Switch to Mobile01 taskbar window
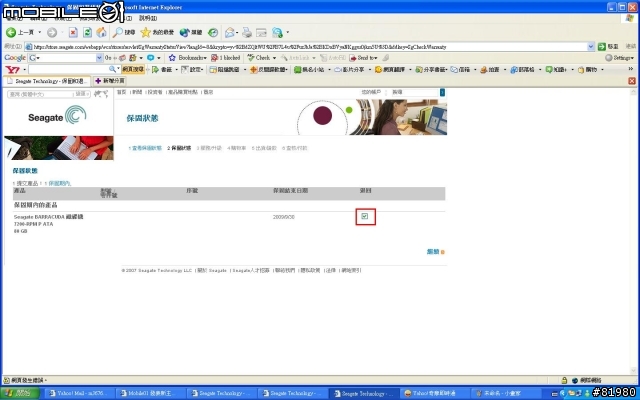This screenshot has width=640, height=400. pyautogui.click(x=150, y=393)
